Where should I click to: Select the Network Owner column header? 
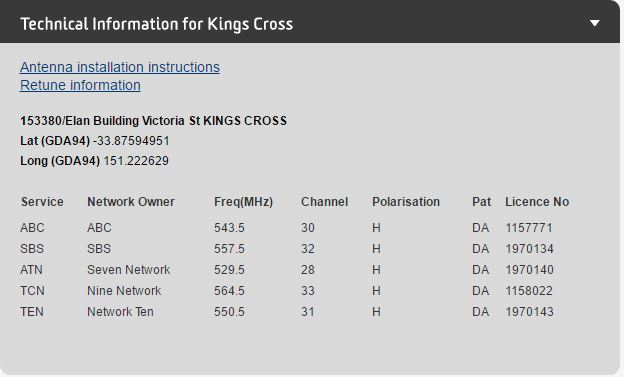(x=131, y=202)
